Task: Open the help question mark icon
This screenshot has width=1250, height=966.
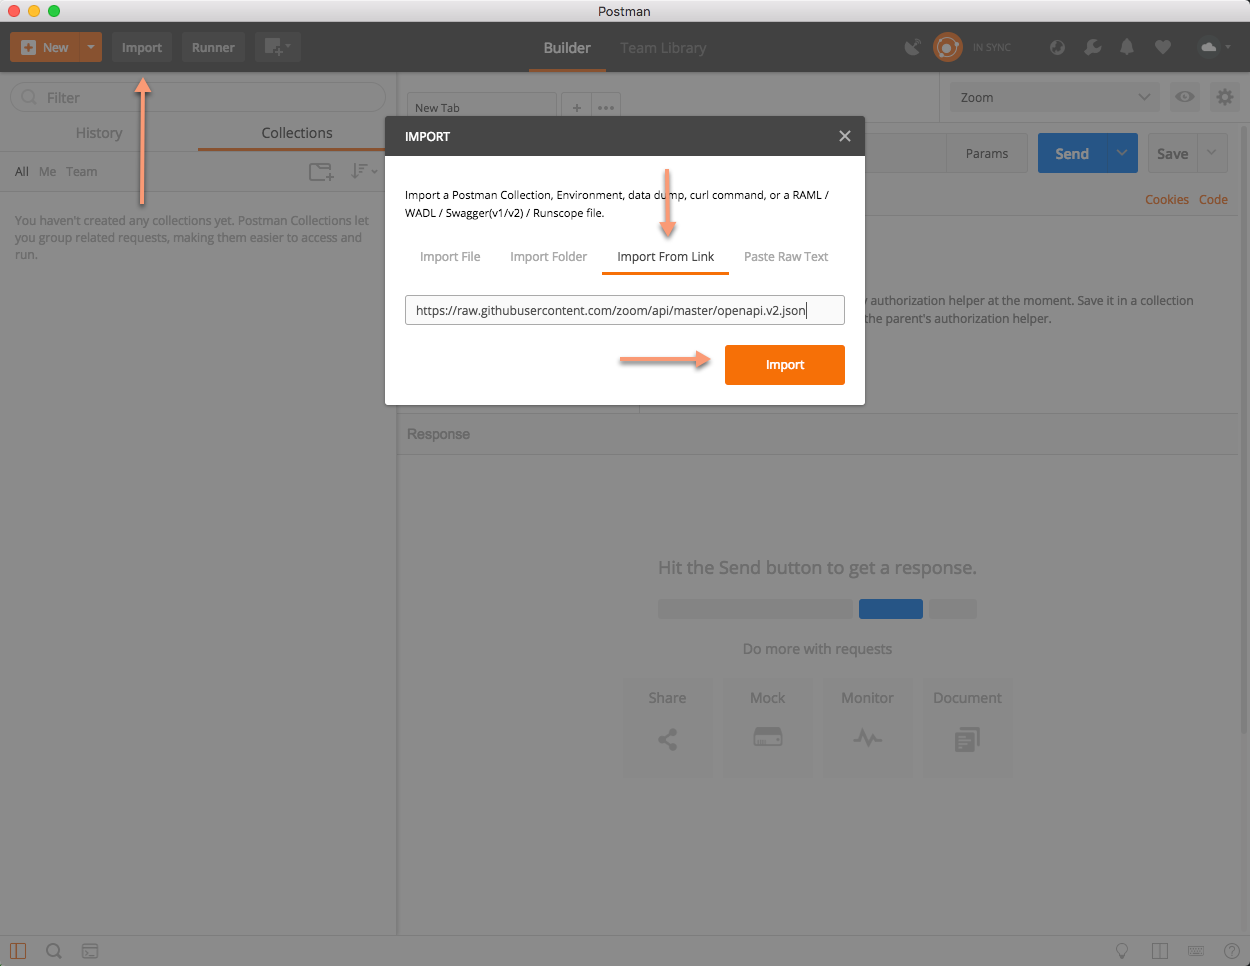Action: (1232, 951)
